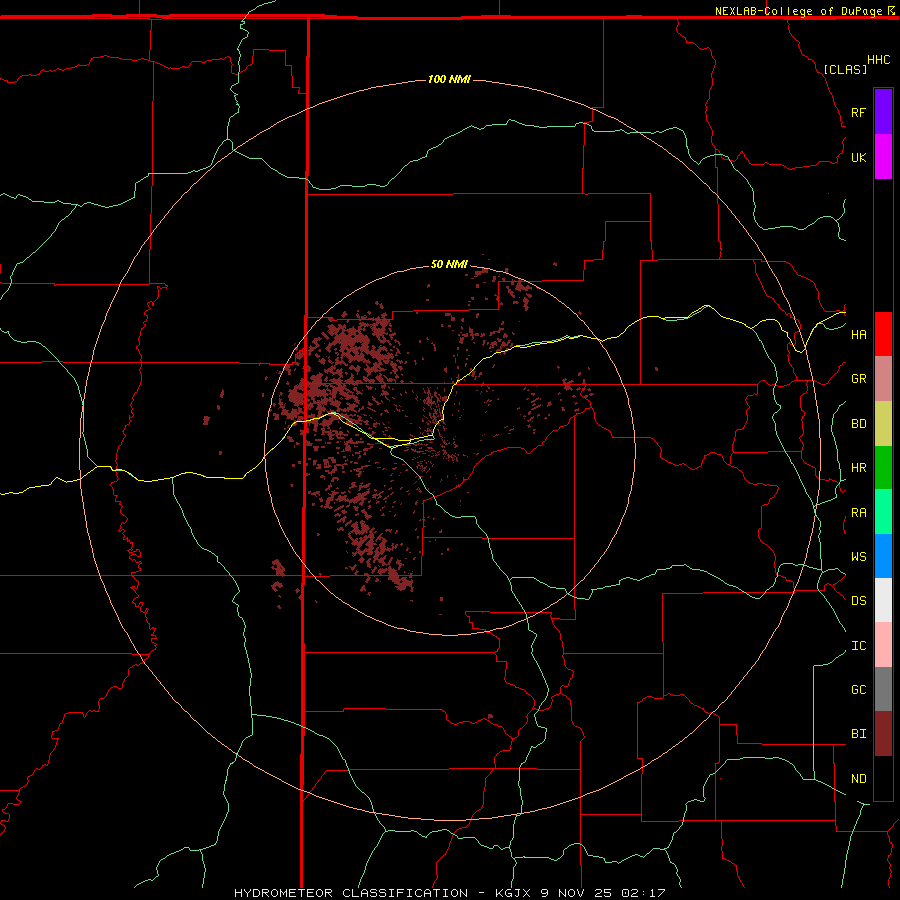900x900 pixels.
Task: Click the WS blue legend swatch
Action: point(883,556)
